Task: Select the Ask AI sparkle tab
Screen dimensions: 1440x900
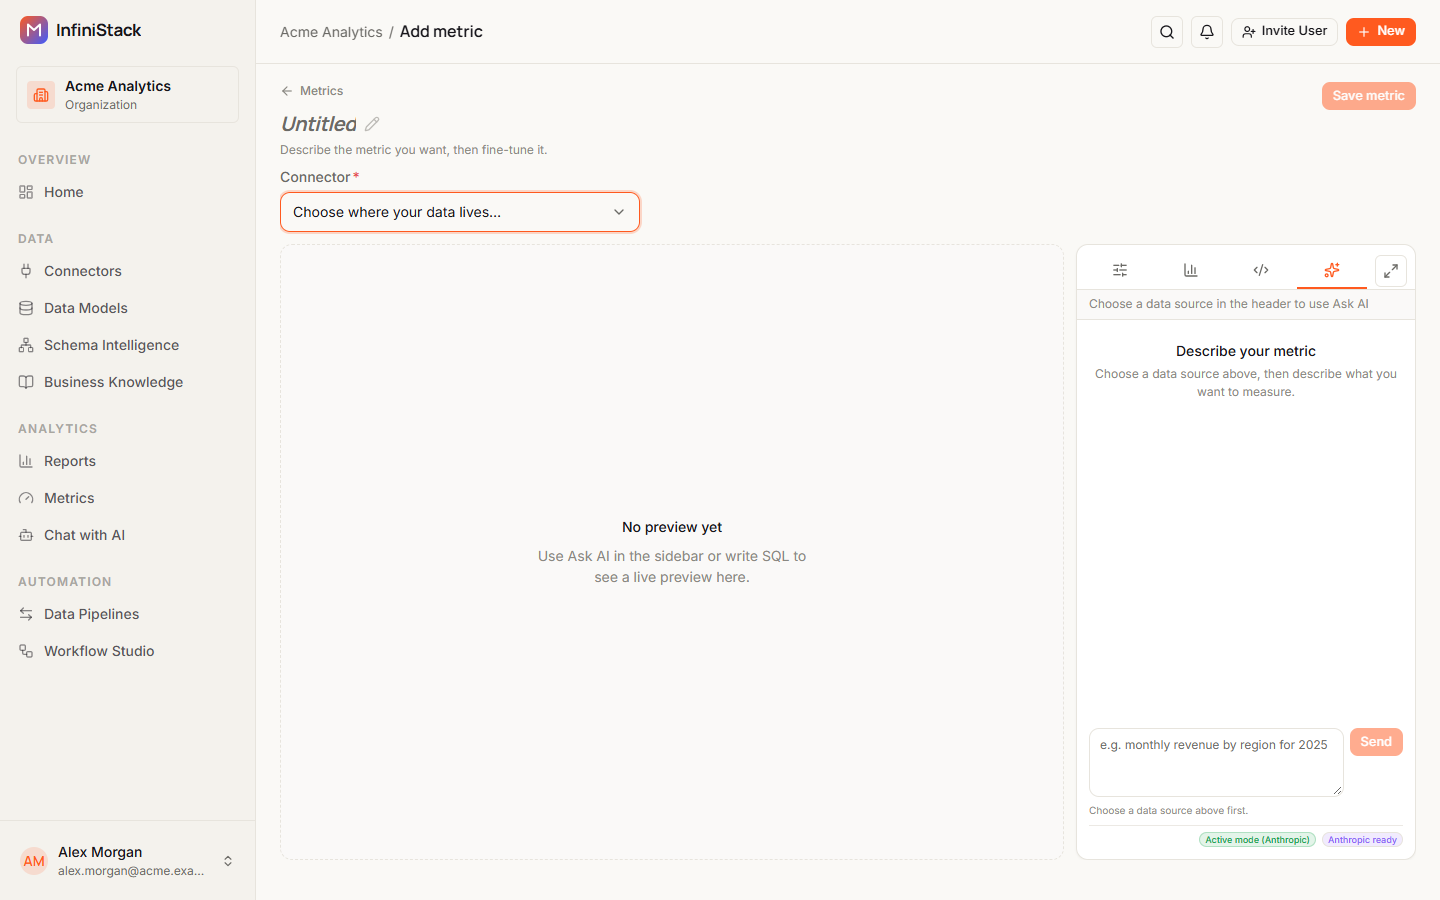Action: click(x=1332, y=270)
